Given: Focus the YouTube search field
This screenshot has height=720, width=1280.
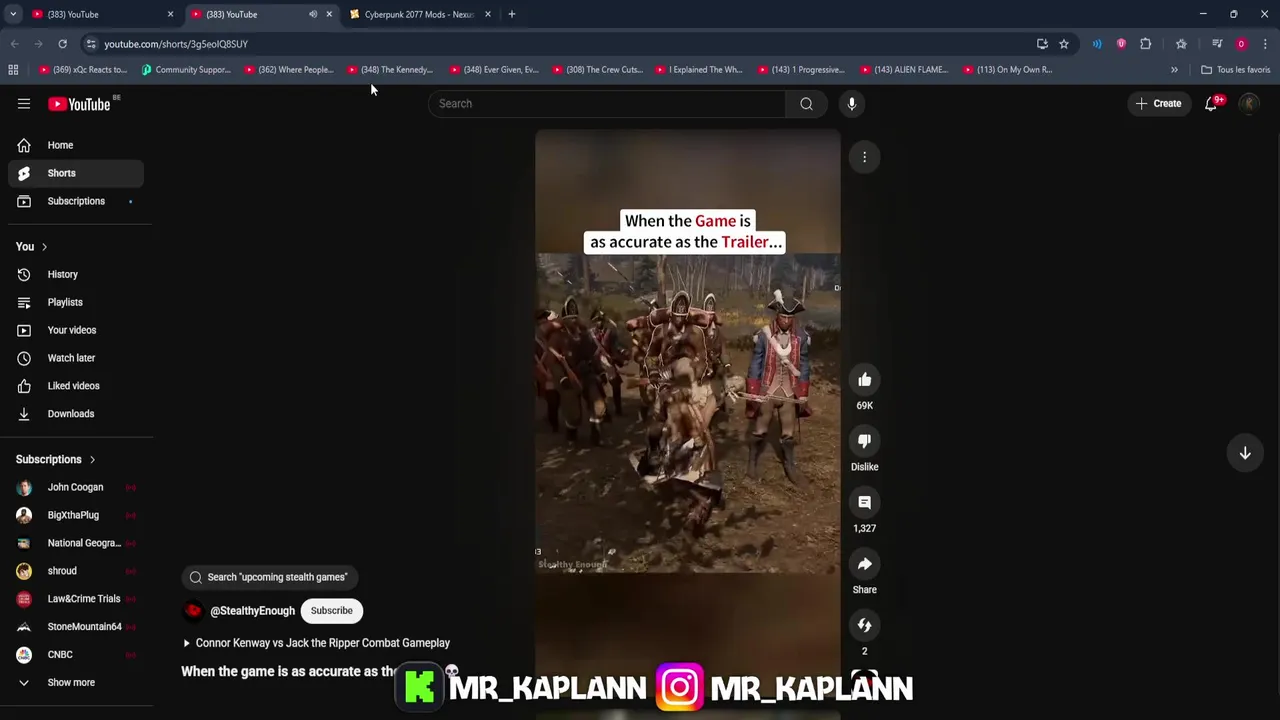Looking at the screenshot, I should [608, 104].
